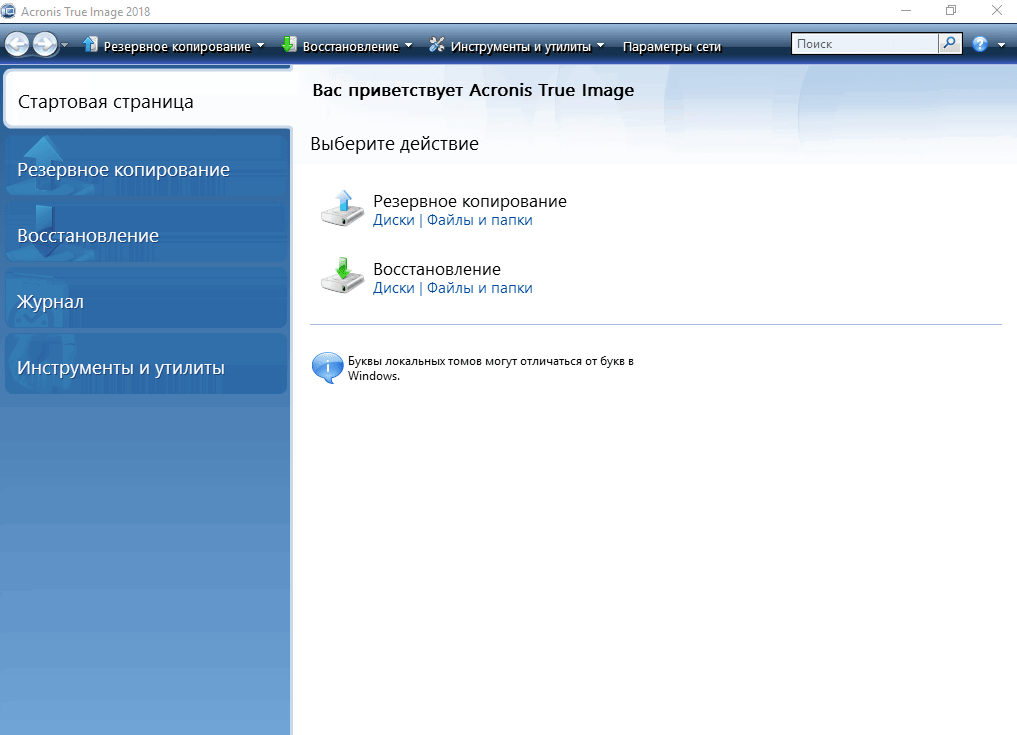Viewport: 1017px width, 735px height.
Task: Click the blue help question icon
Action: click(980, 44)
